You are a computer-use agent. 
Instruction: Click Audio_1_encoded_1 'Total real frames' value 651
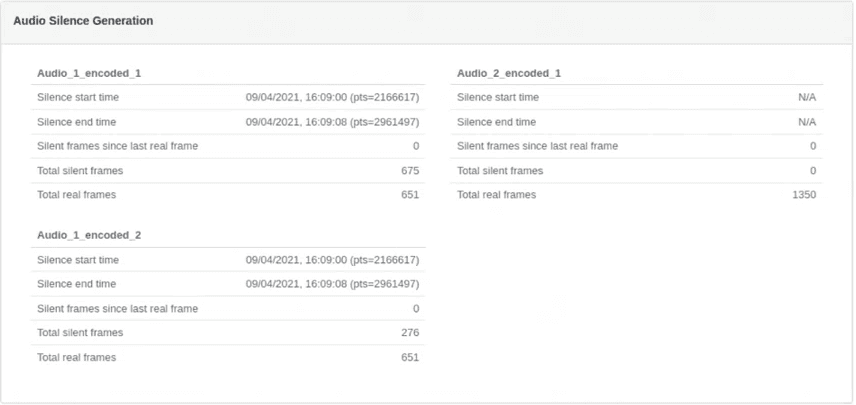click(410, 195)
